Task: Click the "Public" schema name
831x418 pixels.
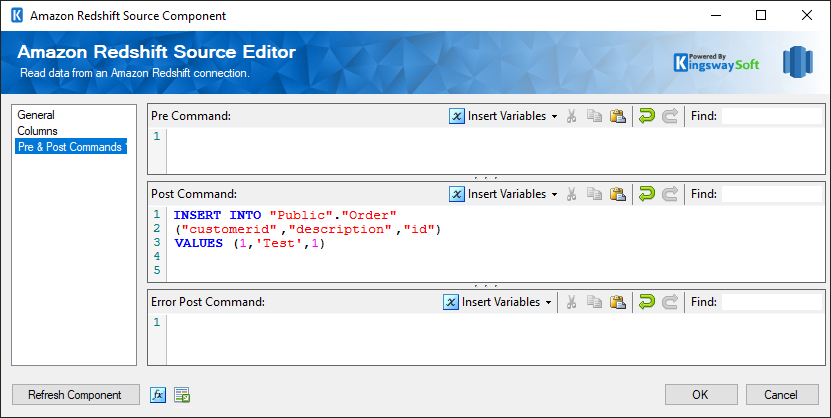Action: (x=301, y=216)
